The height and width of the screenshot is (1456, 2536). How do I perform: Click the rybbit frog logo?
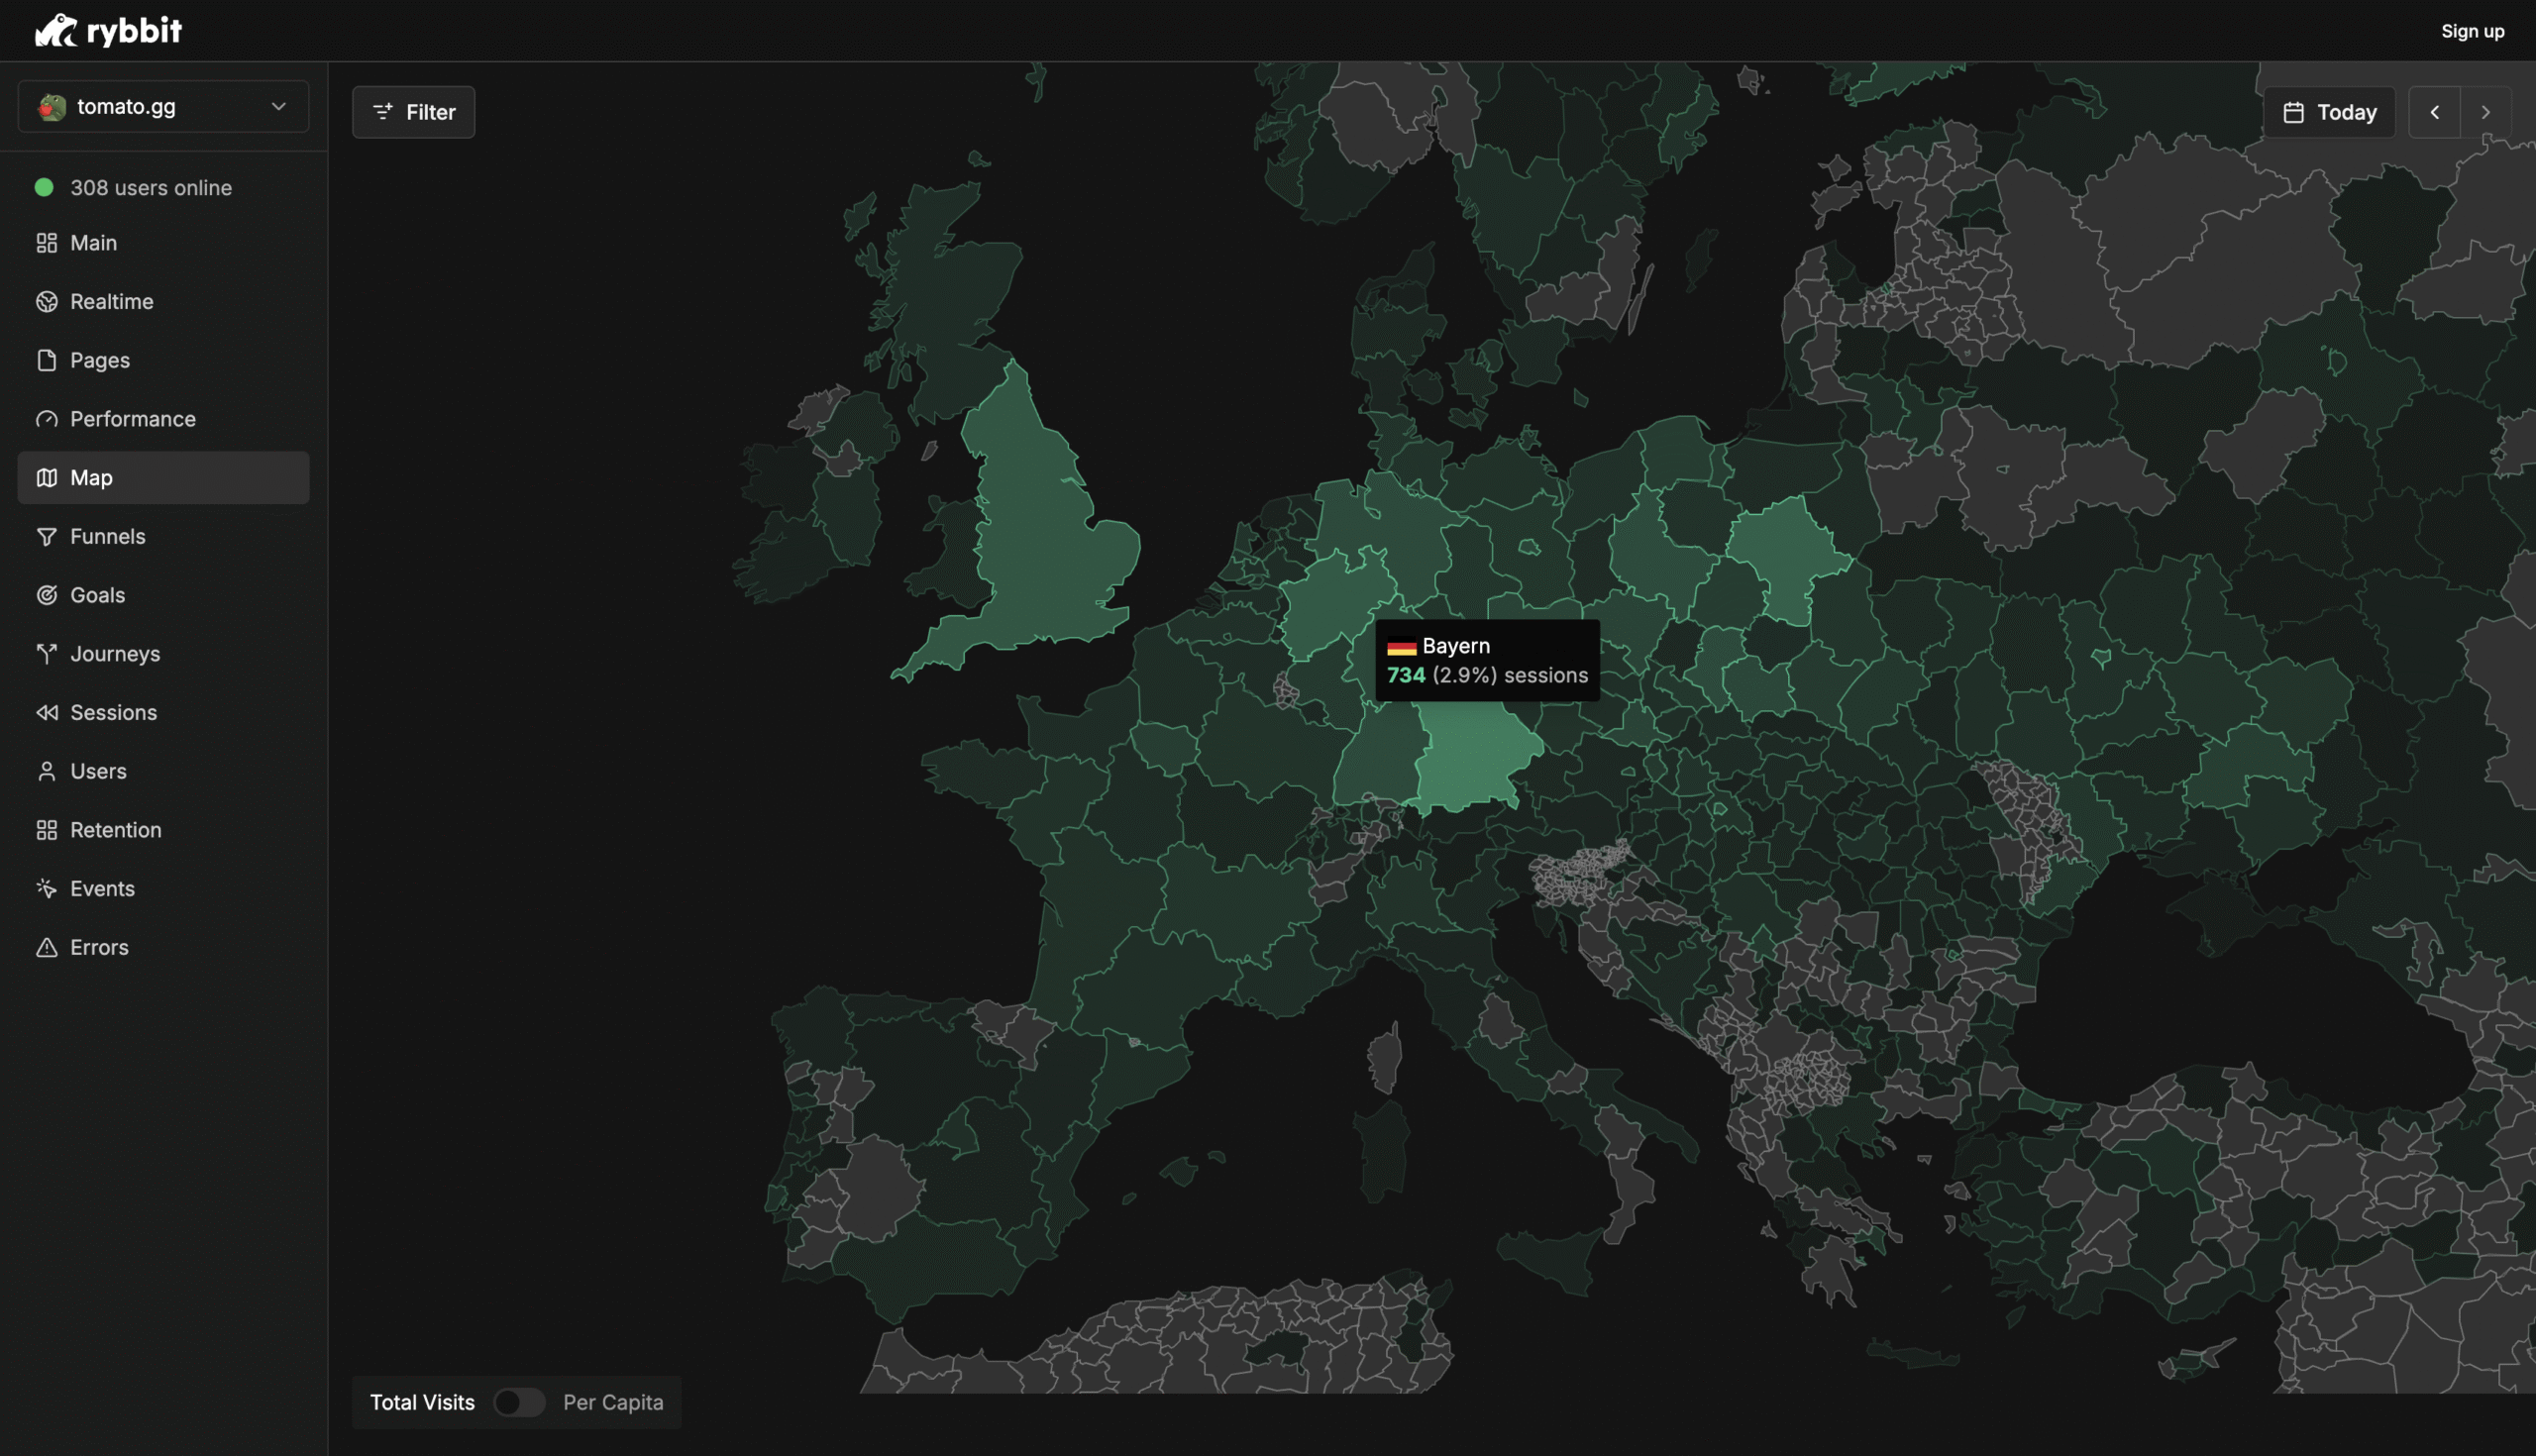coord(57,31)
